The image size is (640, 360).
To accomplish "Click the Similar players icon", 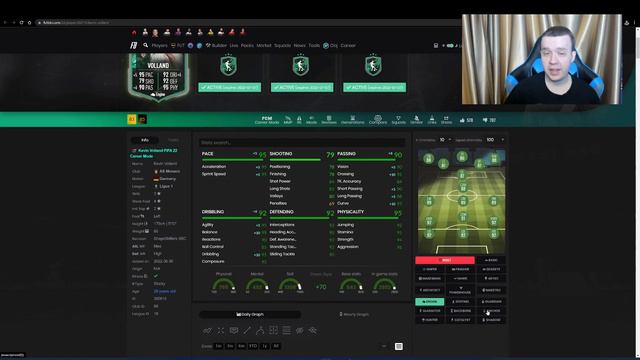I will 416,120.
